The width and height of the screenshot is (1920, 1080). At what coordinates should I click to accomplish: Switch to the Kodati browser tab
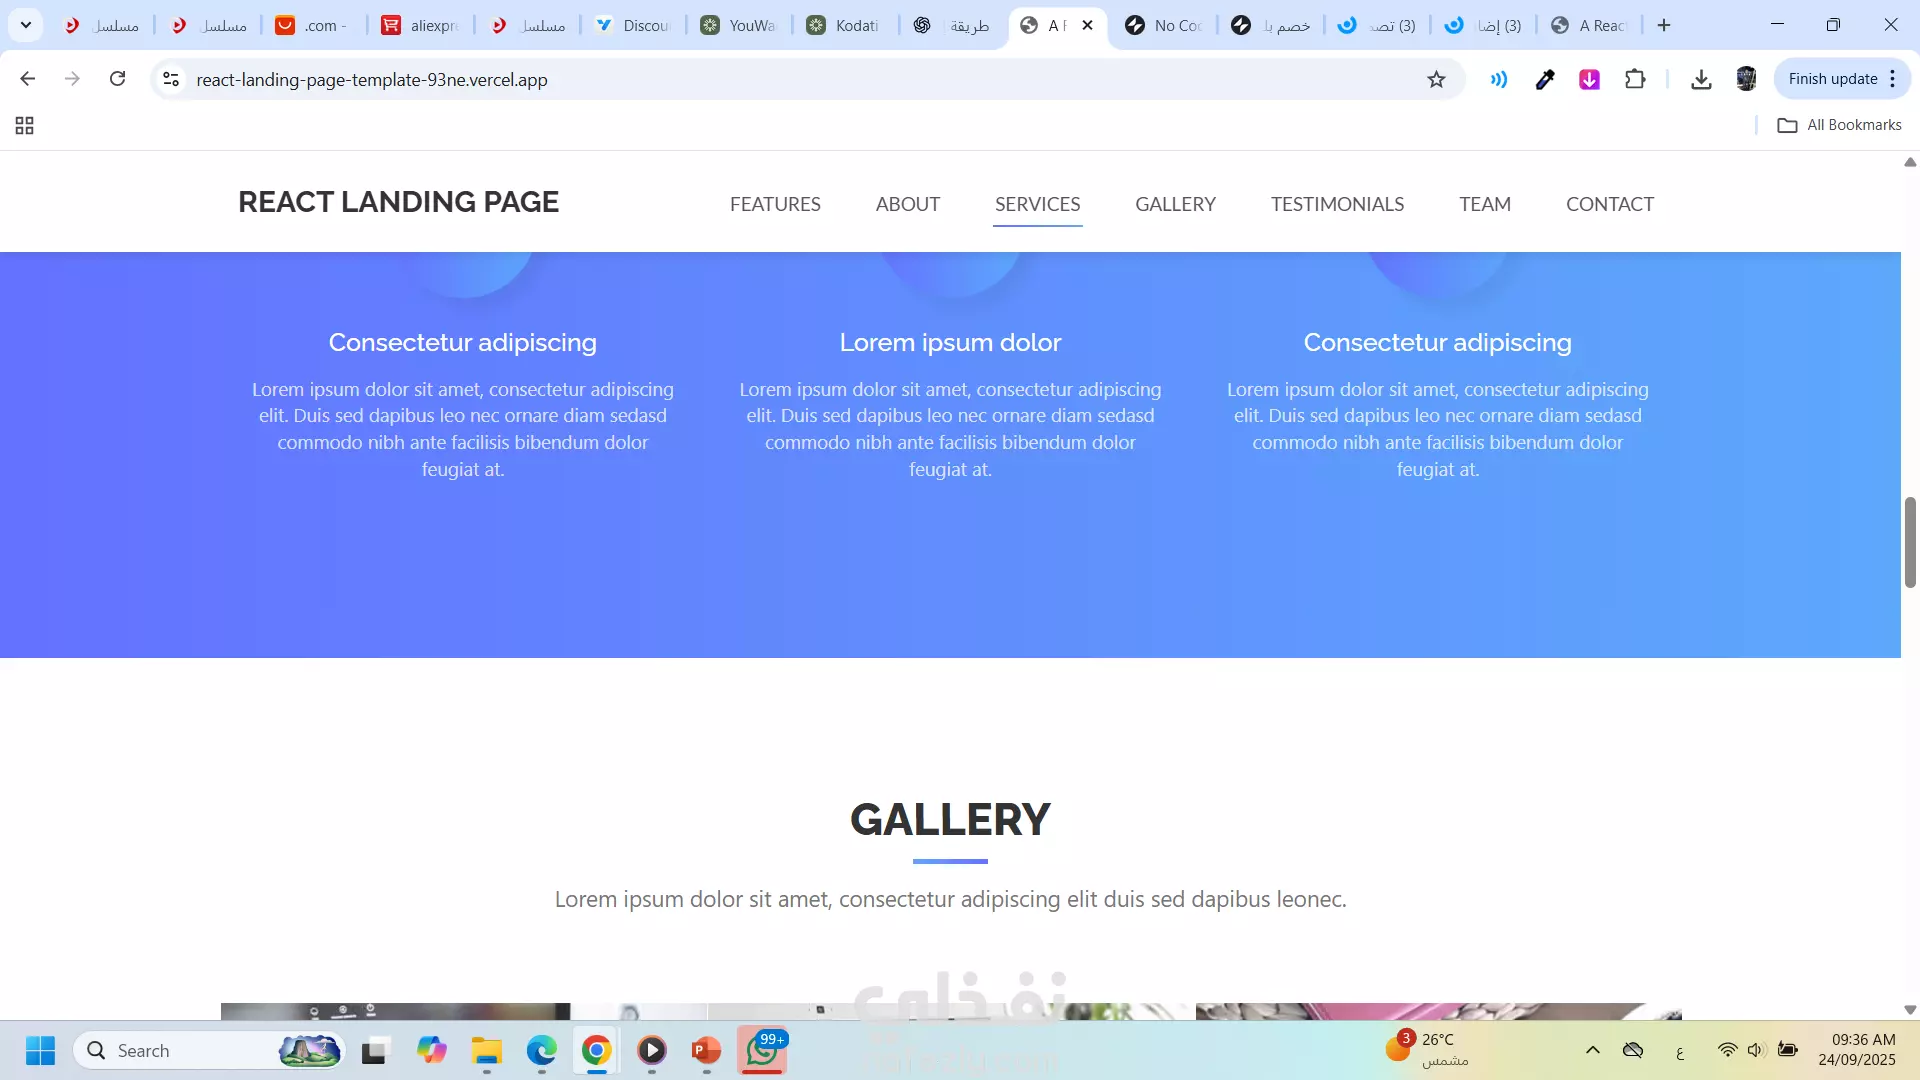[843, 26]
